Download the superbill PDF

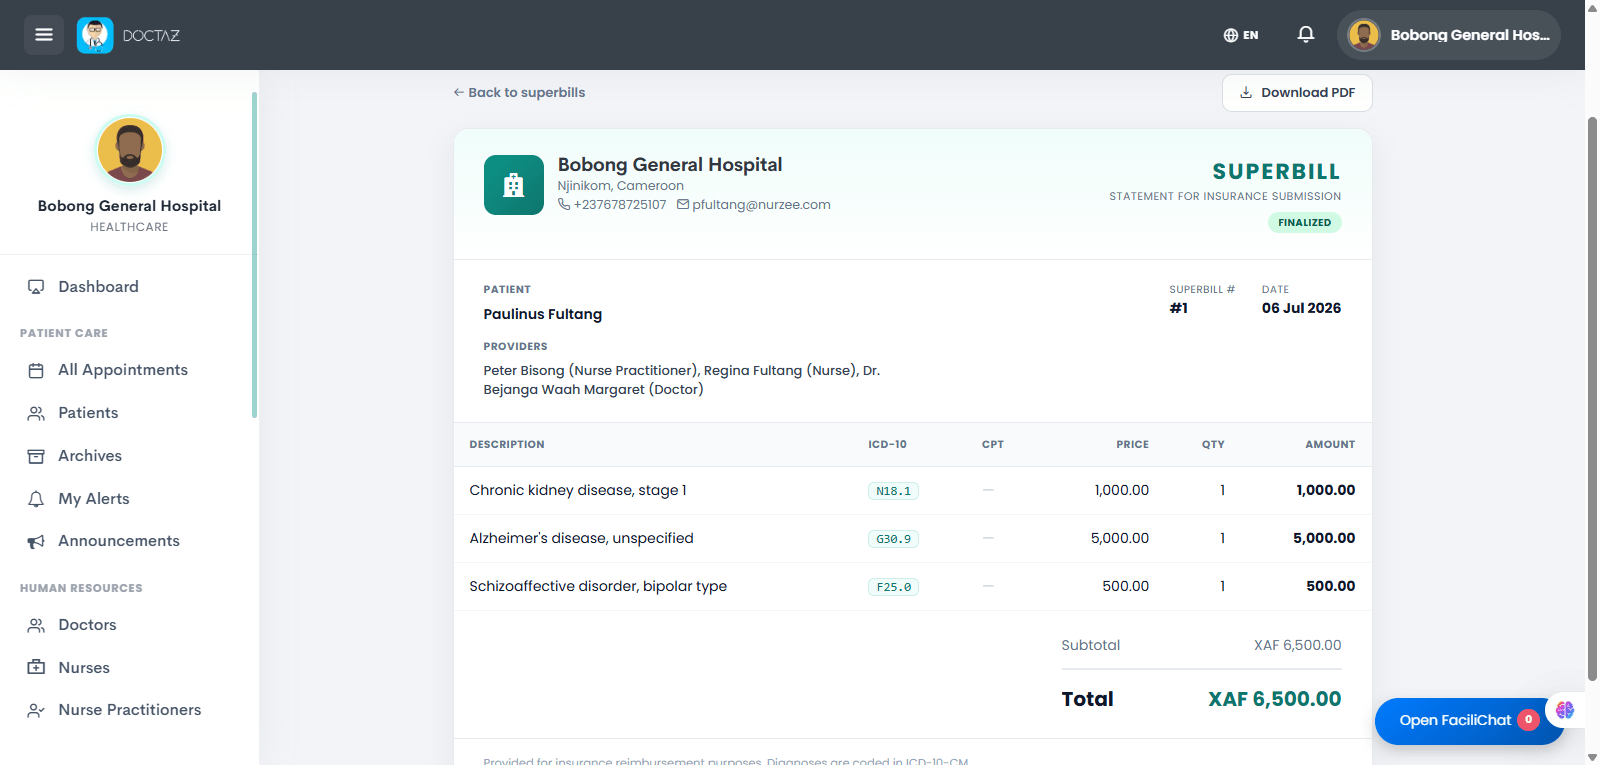coord(1297,92)
